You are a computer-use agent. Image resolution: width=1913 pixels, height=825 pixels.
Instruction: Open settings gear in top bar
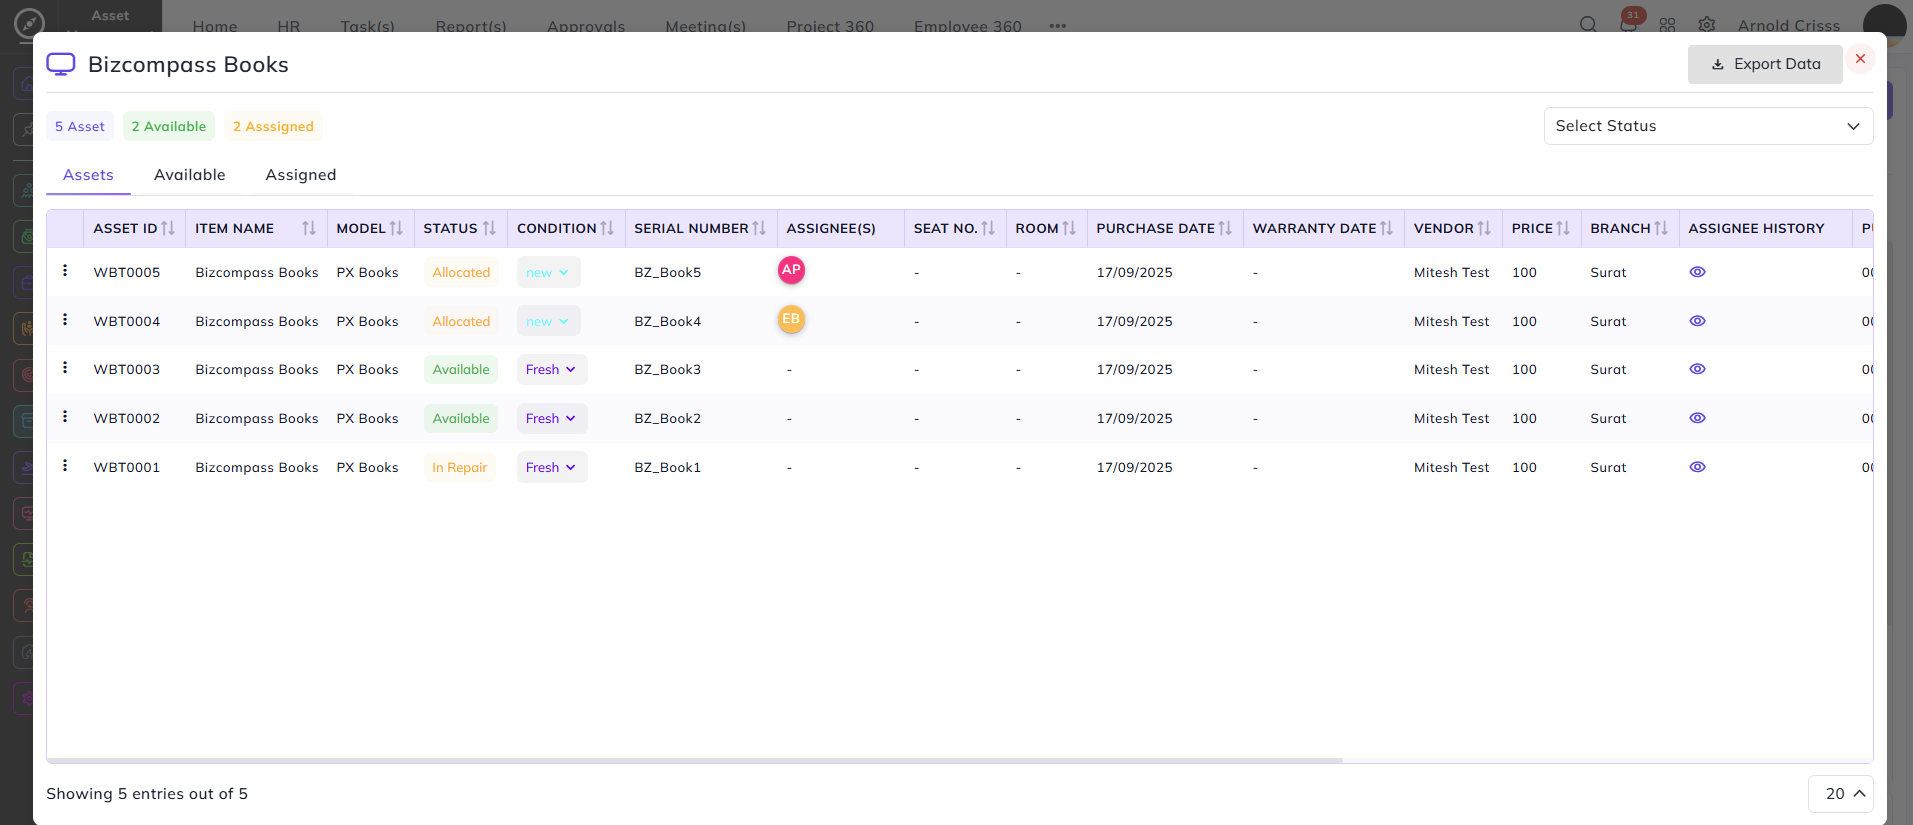(1707, 25)
